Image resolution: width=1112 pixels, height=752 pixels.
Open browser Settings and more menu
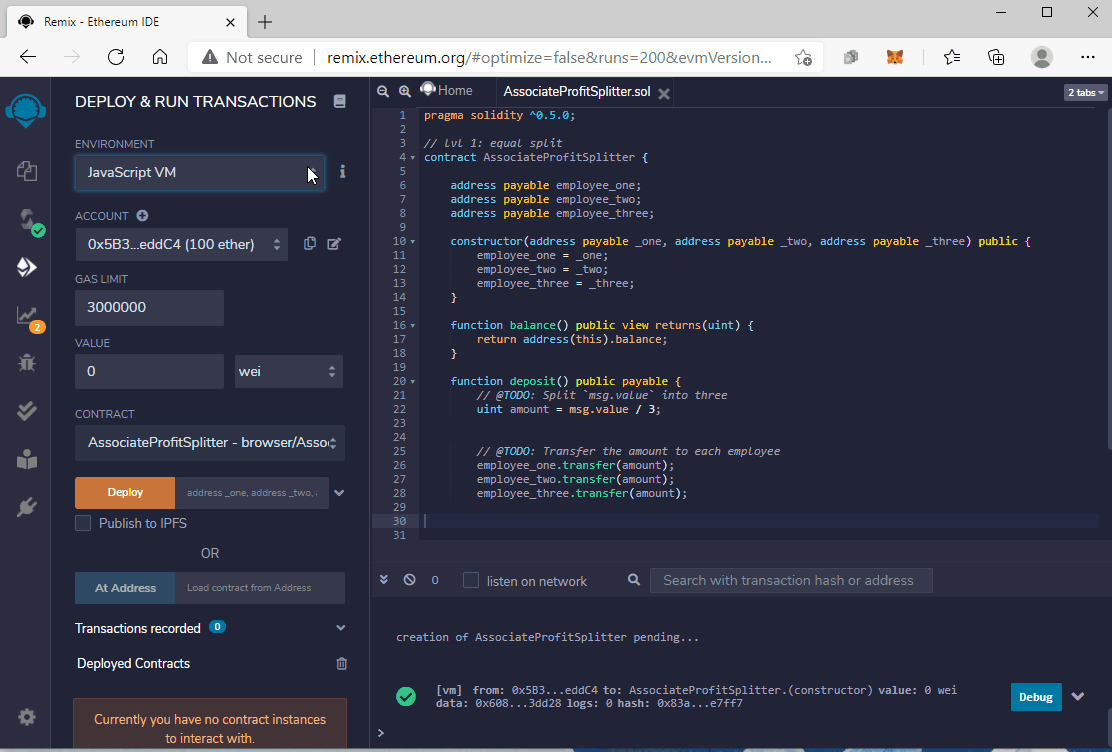(1087, 57)
